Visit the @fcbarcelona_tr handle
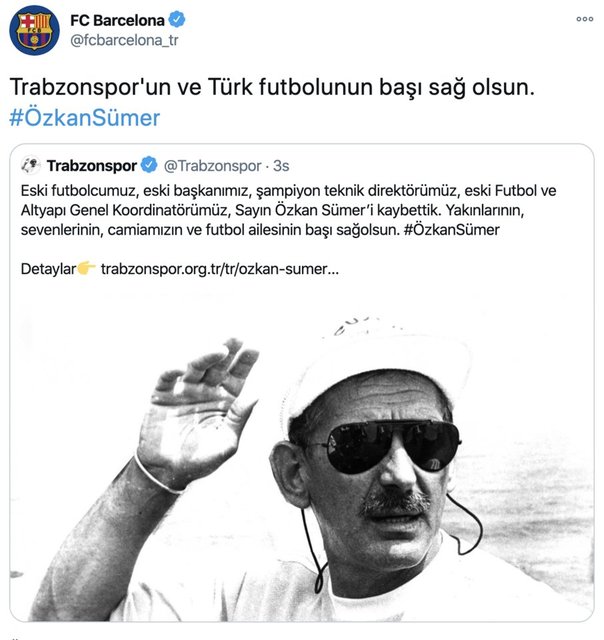Screen dimensions: 604x640 (x=124, y=40)
